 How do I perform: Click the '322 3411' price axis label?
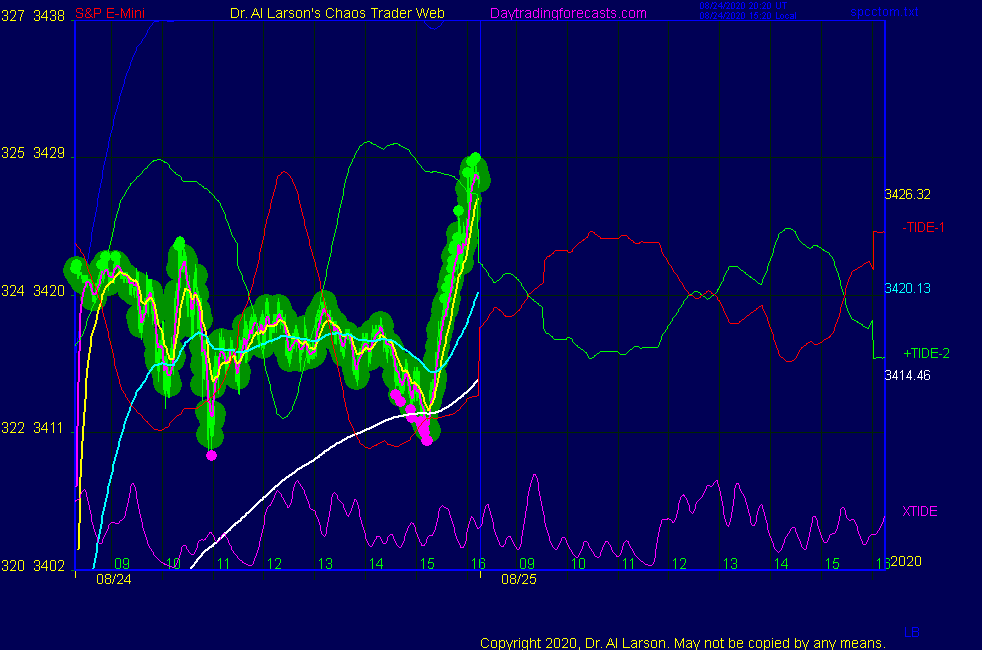coord(33,428)
